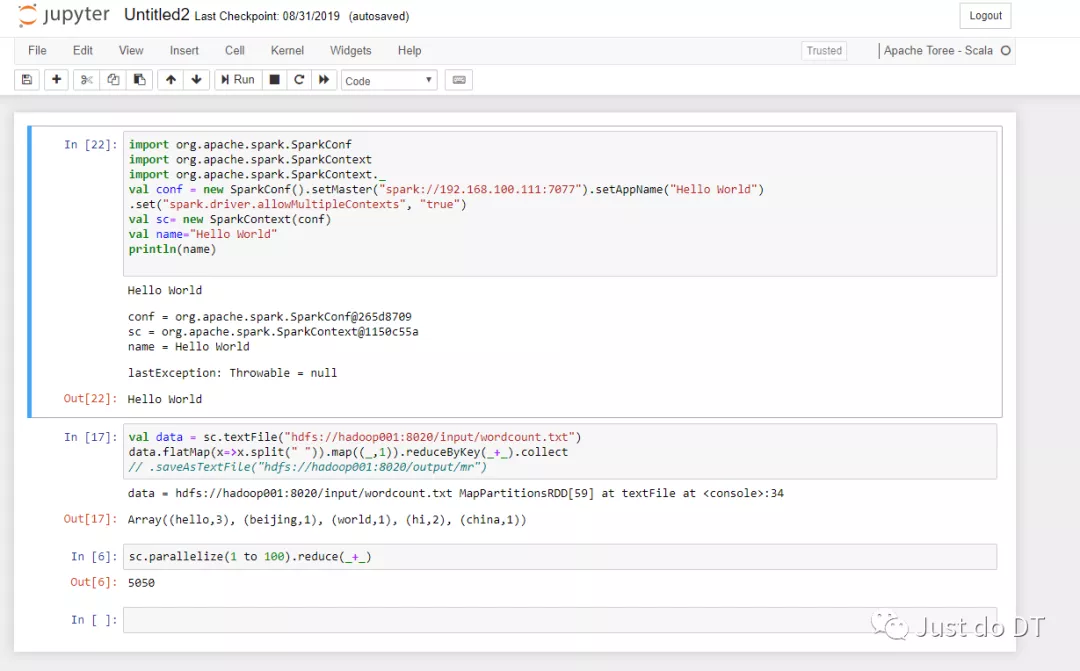This screenshot has width=1080, height=671.
Task: Click into the In [22] SparkConf code cell
Action: (560, 204)
